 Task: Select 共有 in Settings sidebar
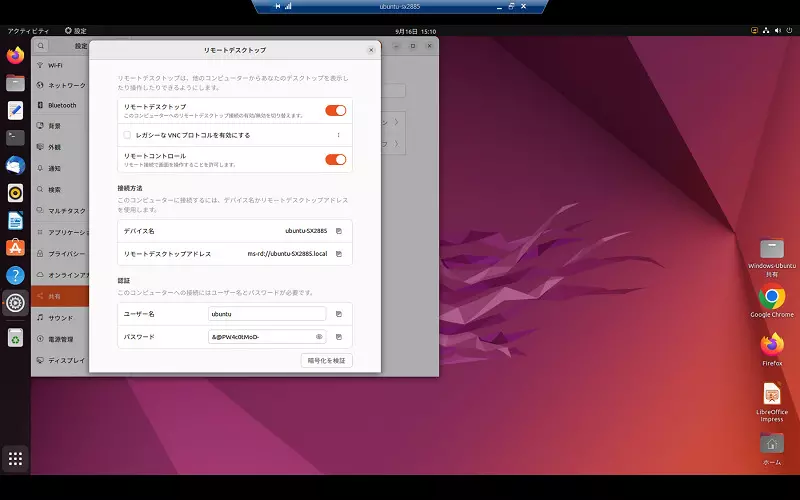coord(60,296)
